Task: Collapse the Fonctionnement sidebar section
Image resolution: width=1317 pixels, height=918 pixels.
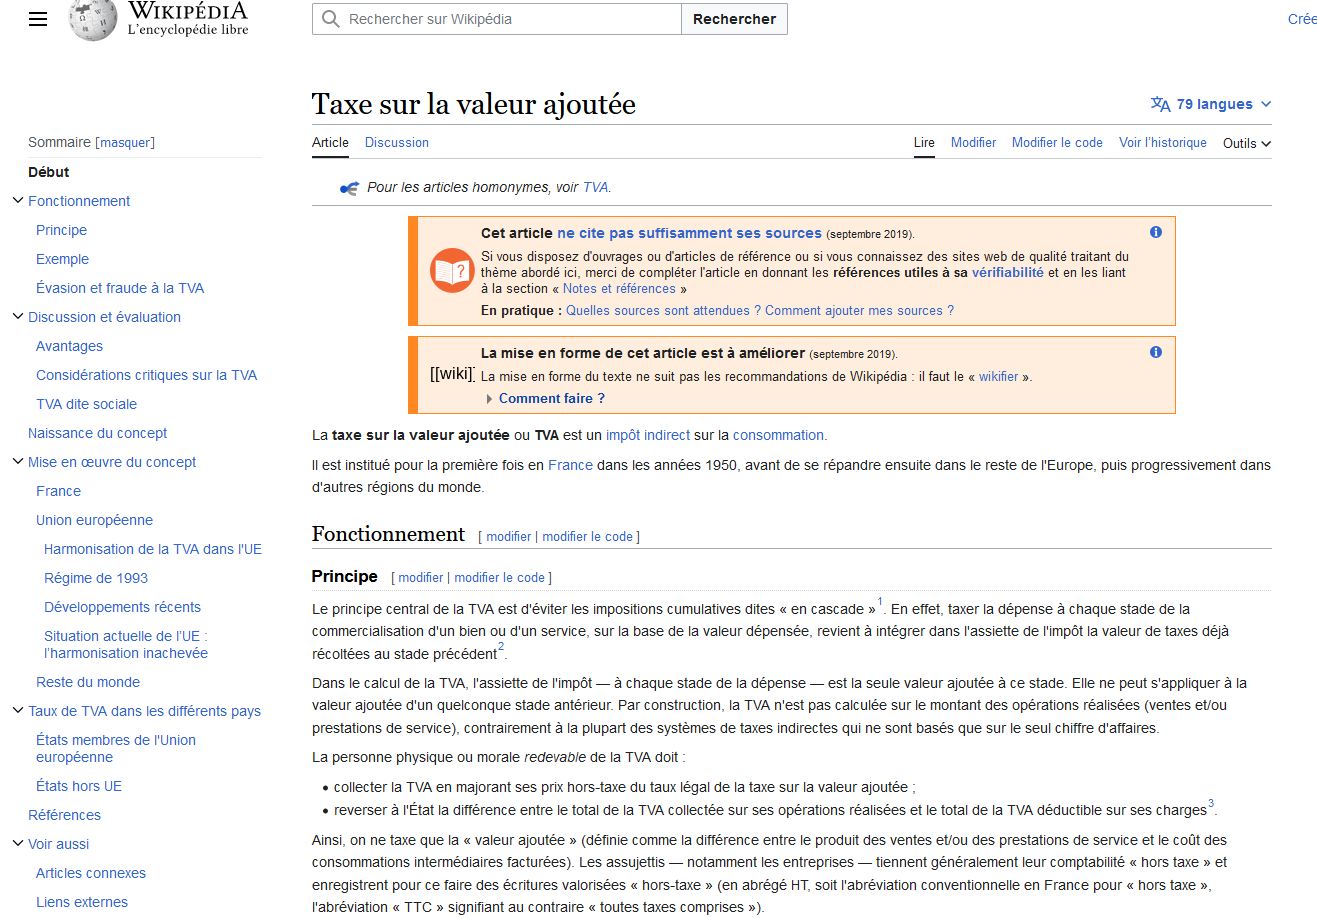Action: click(x=17, y=201)
